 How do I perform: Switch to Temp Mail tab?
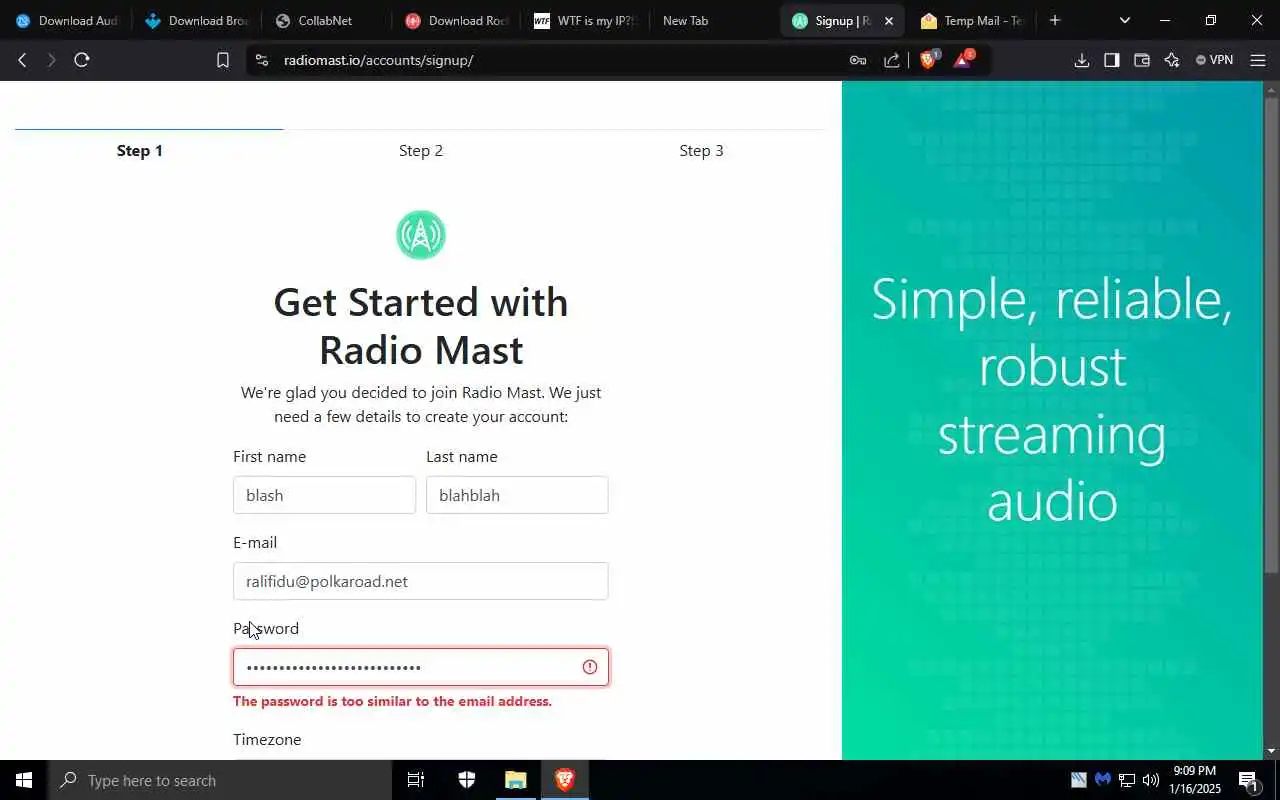point(973,20)
